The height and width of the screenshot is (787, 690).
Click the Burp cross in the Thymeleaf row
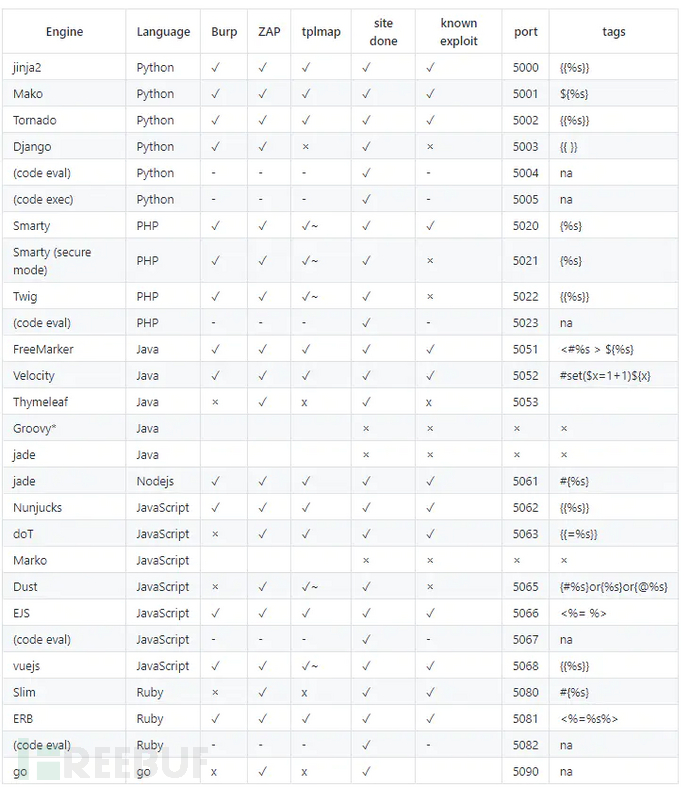[215, 402]
